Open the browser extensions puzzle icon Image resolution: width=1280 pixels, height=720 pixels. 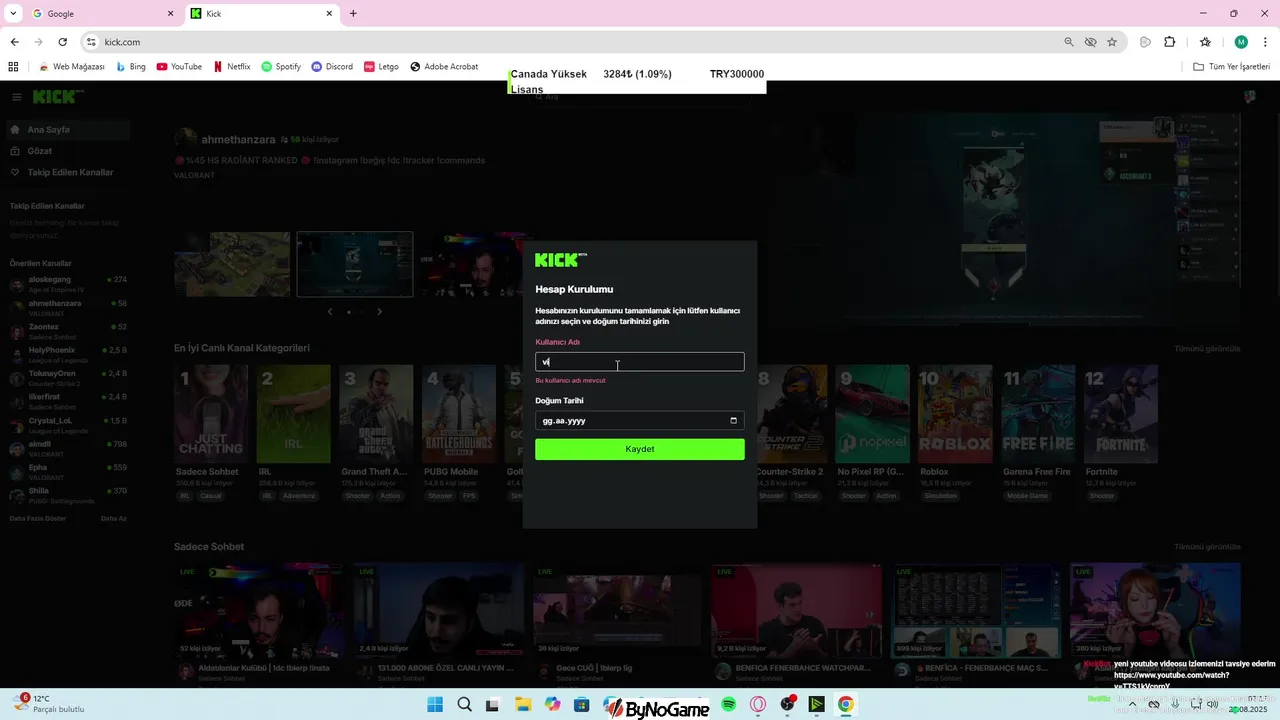(x=1170, y=42)
